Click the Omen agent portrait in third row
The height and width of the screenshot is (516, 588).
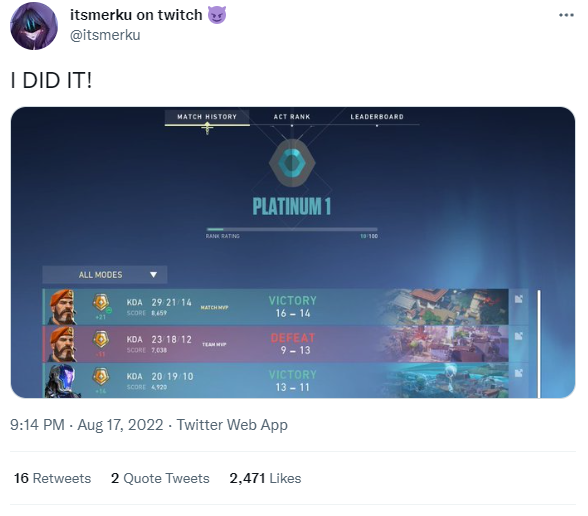62,381
